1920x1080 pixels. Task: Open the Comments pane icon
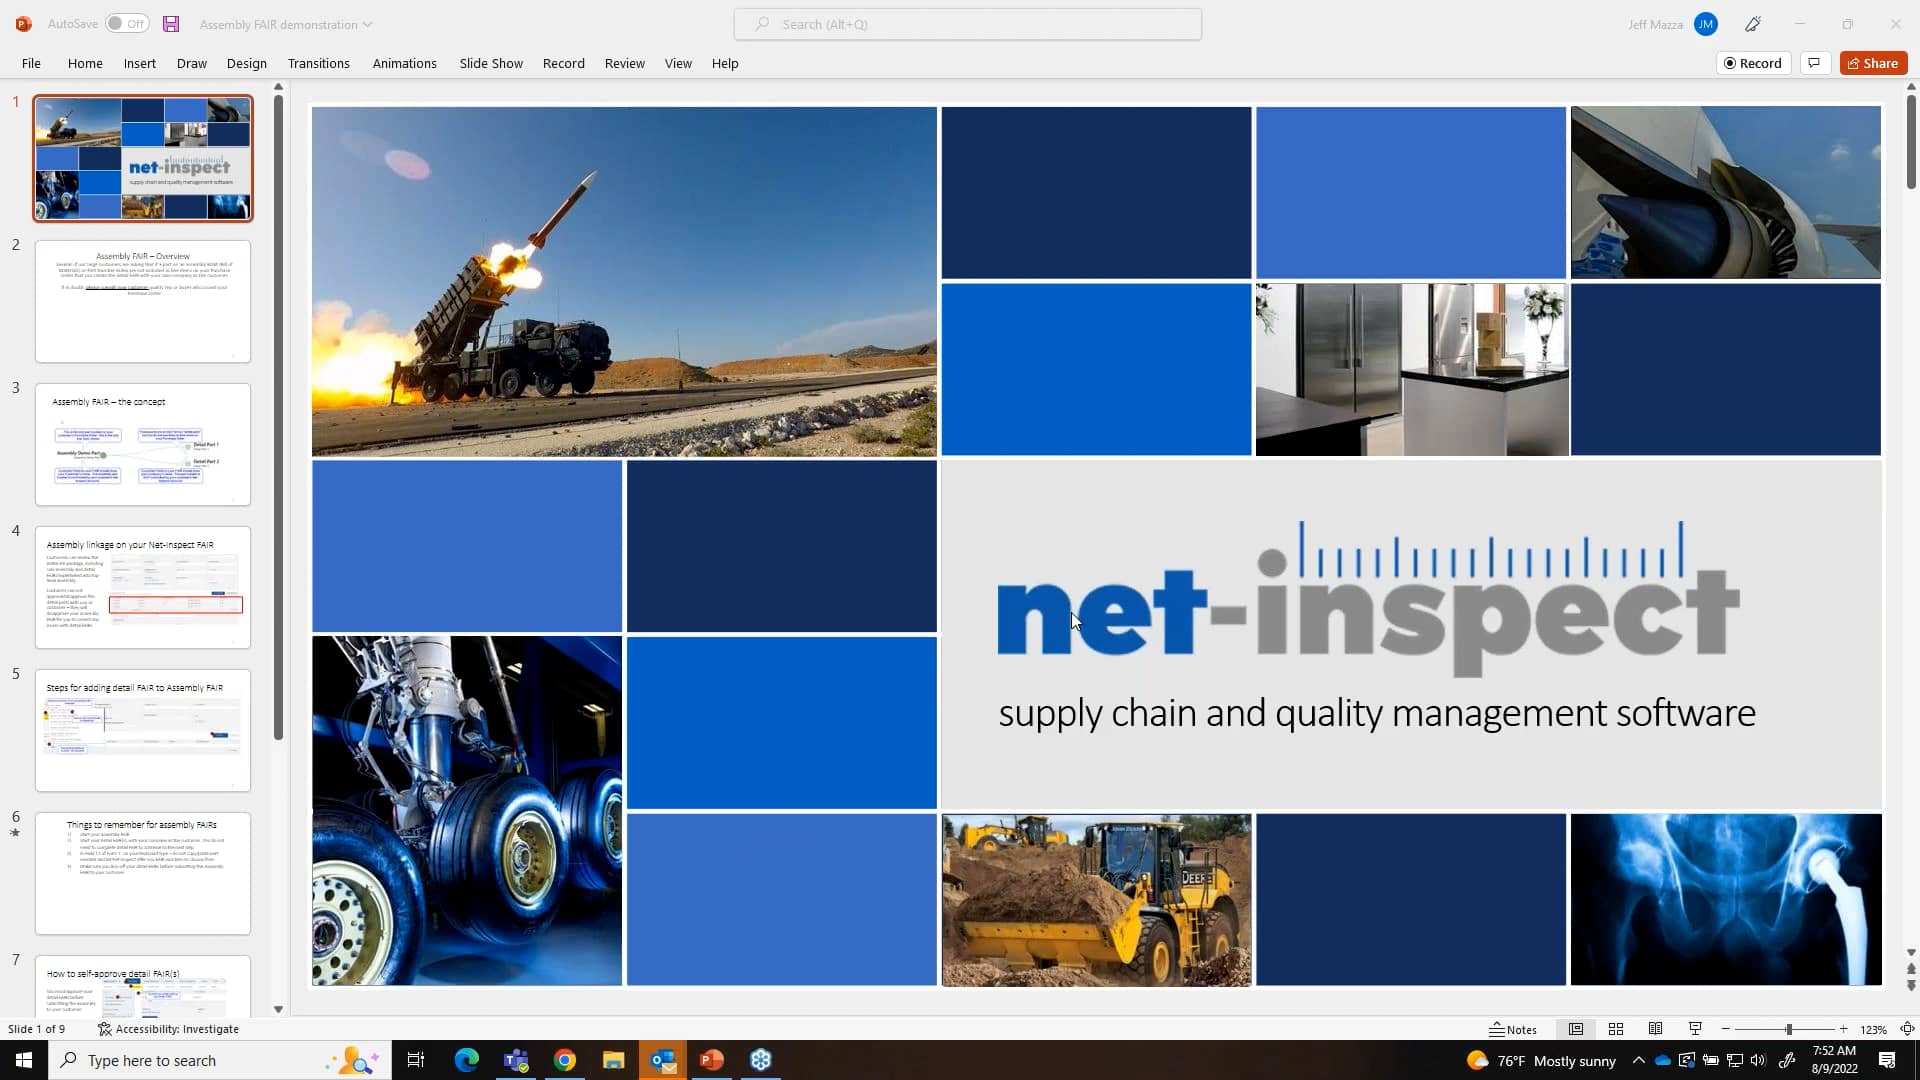tap(1814, 62)
